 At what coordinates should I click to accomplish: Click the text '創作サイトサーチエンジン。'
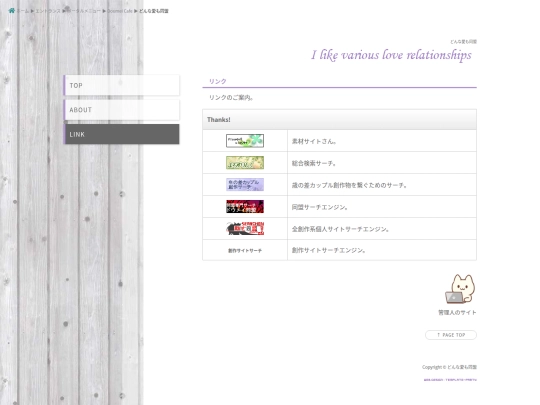[329, 250]
